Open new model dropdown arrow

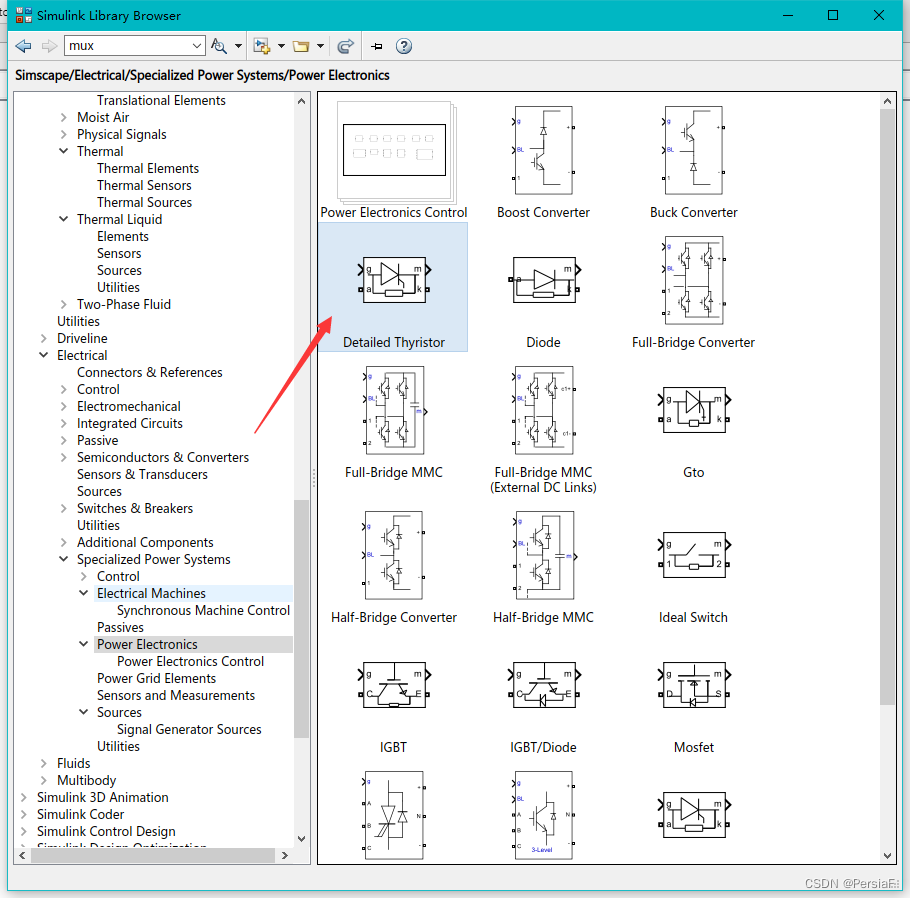[x=281, y=46]
